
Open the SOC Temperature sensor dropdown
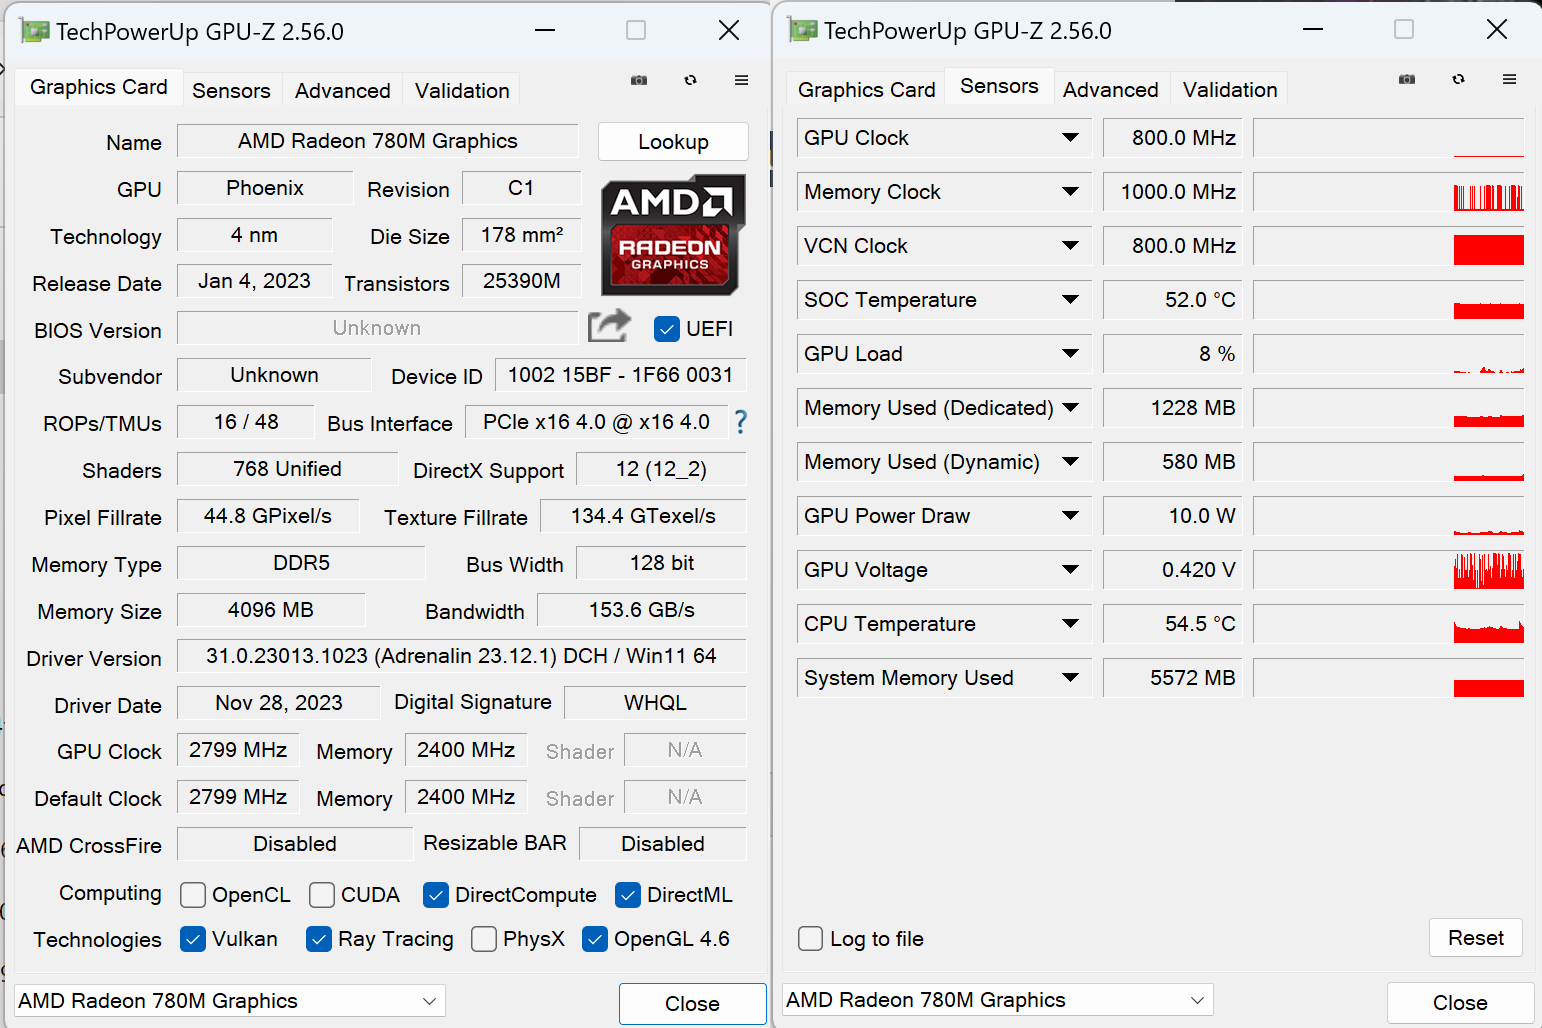(x=1070, y=299)
